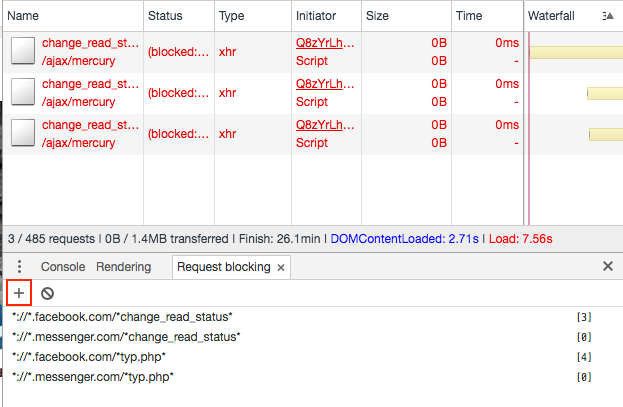Click the remove all patterns icon

tap(47, 294)
